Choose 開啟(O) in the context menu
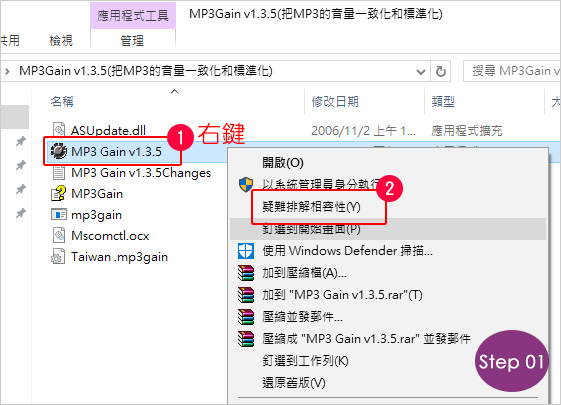561x405 pixels. click(x=387, y=162)
